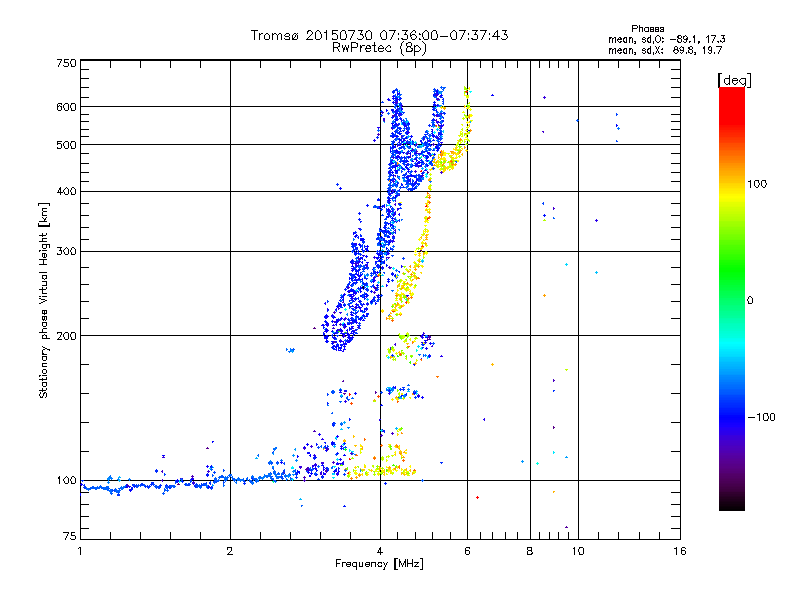
Task: Click the 'RwPretec (8p)' subtitle
Action: tap(379, 48)
